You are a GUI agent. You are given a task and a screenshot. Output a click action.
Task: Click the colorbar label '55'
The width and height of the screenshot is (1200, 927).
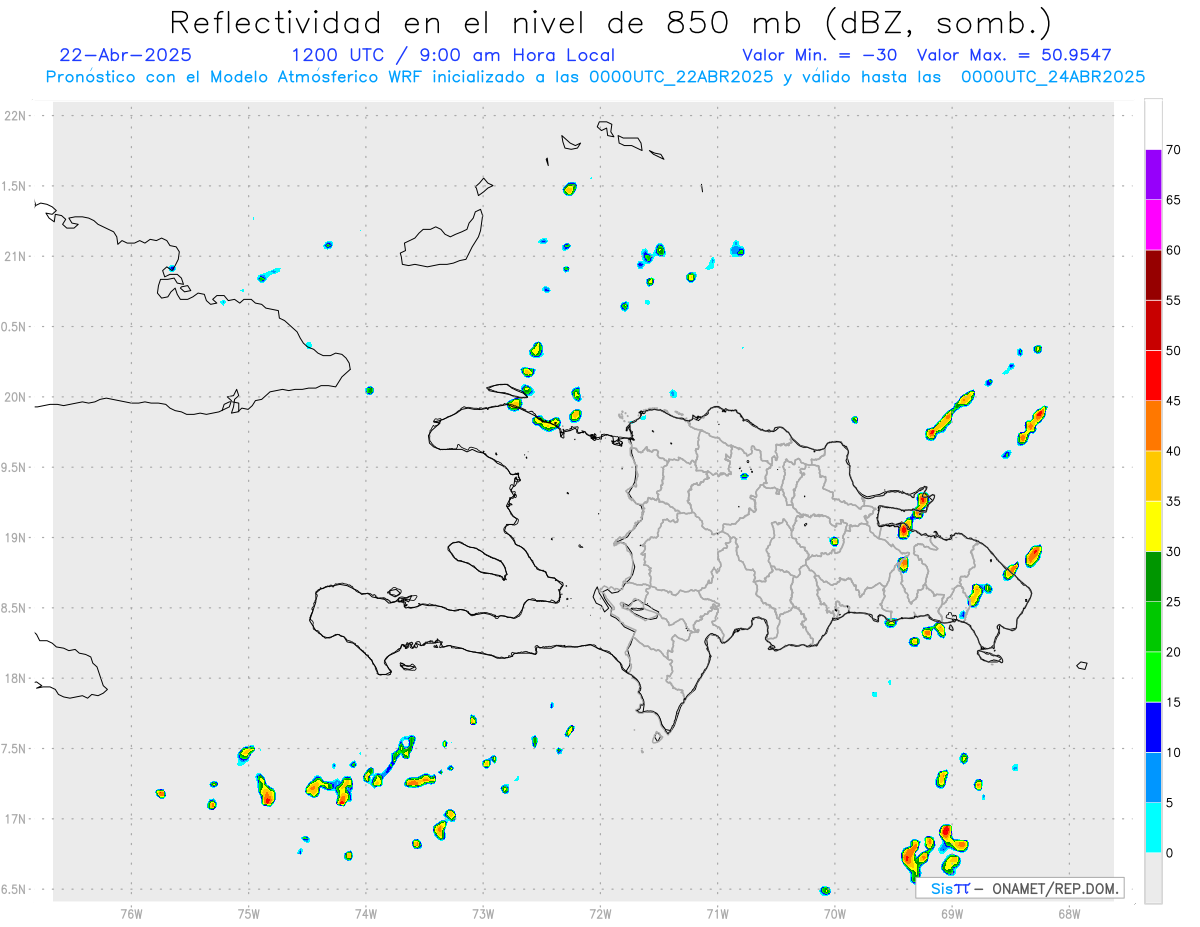[1174, 300]
